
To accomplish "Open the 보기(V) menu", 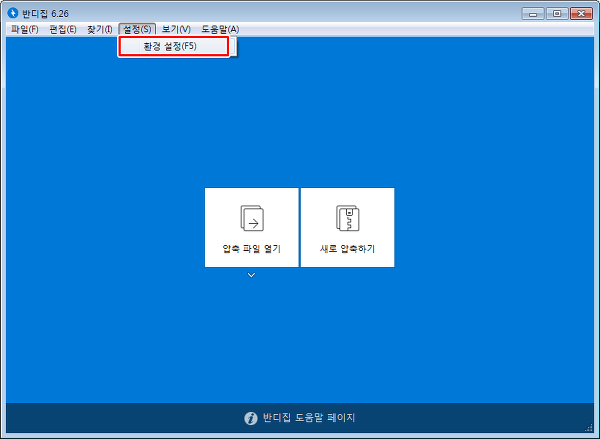I will click(x=176, y=29).
